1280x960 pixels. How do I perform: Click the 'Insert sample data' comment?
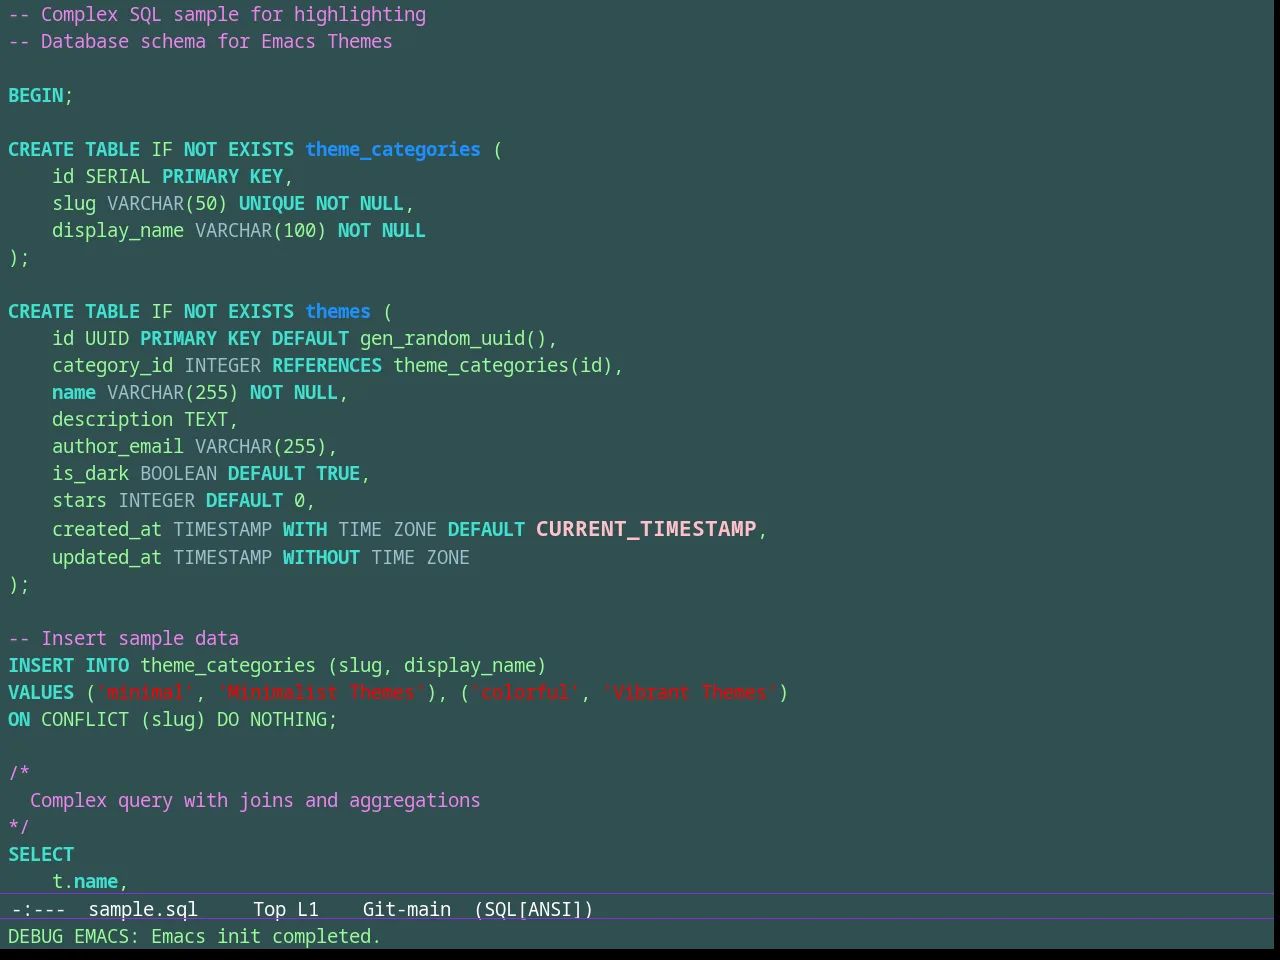(124, 638)
